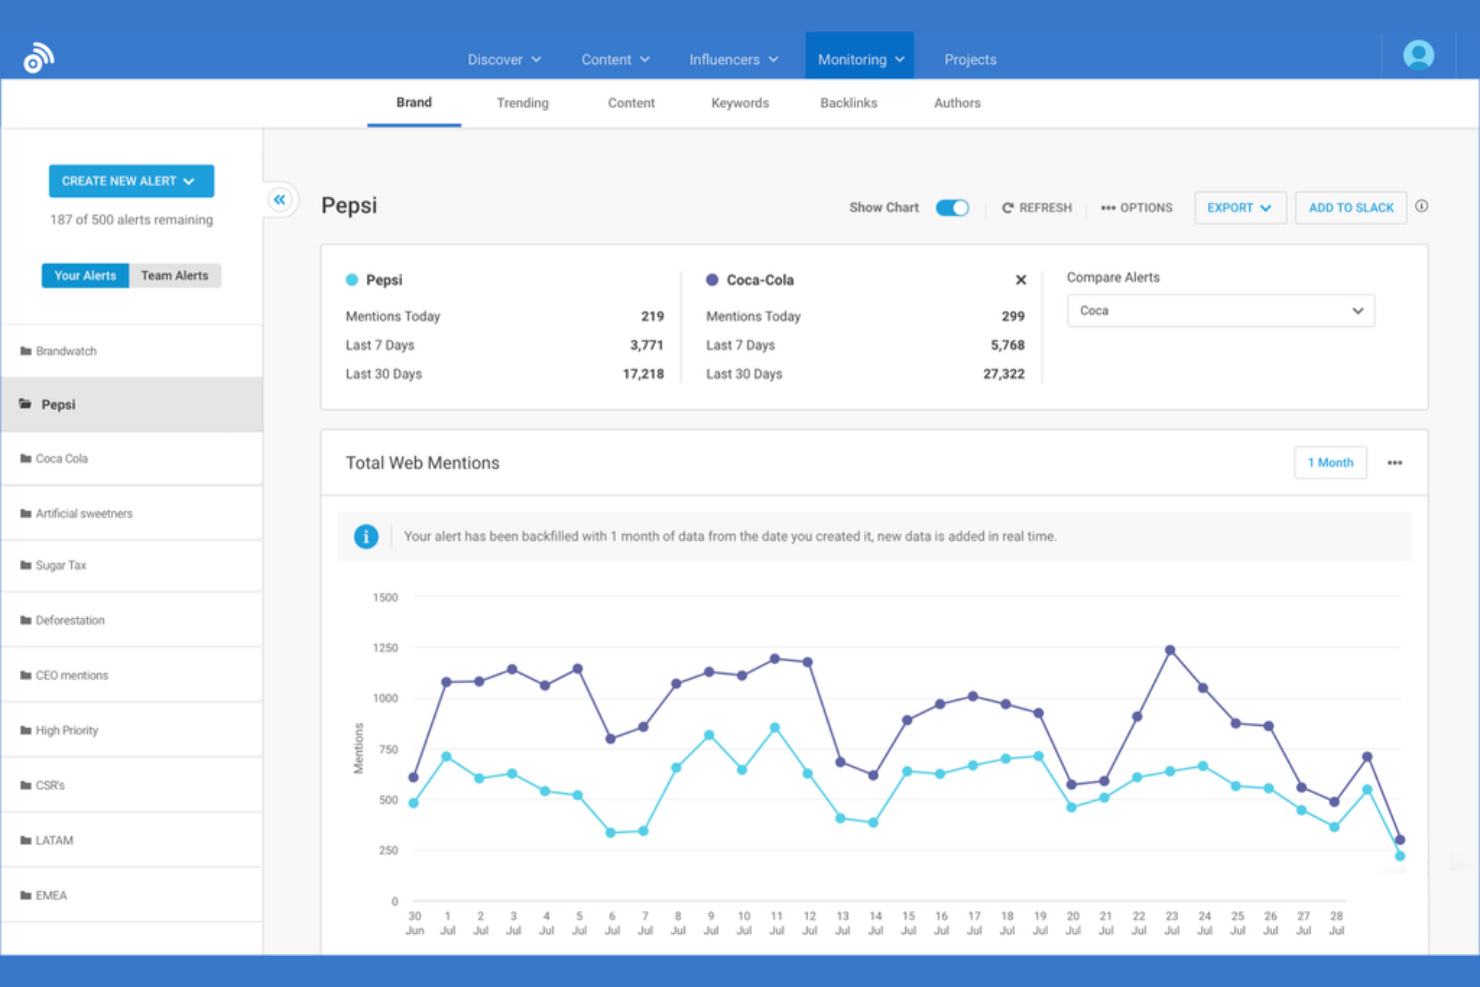Open the LATAM alert
Viewport: 1480px width, 987px height.
coord(131,840)
